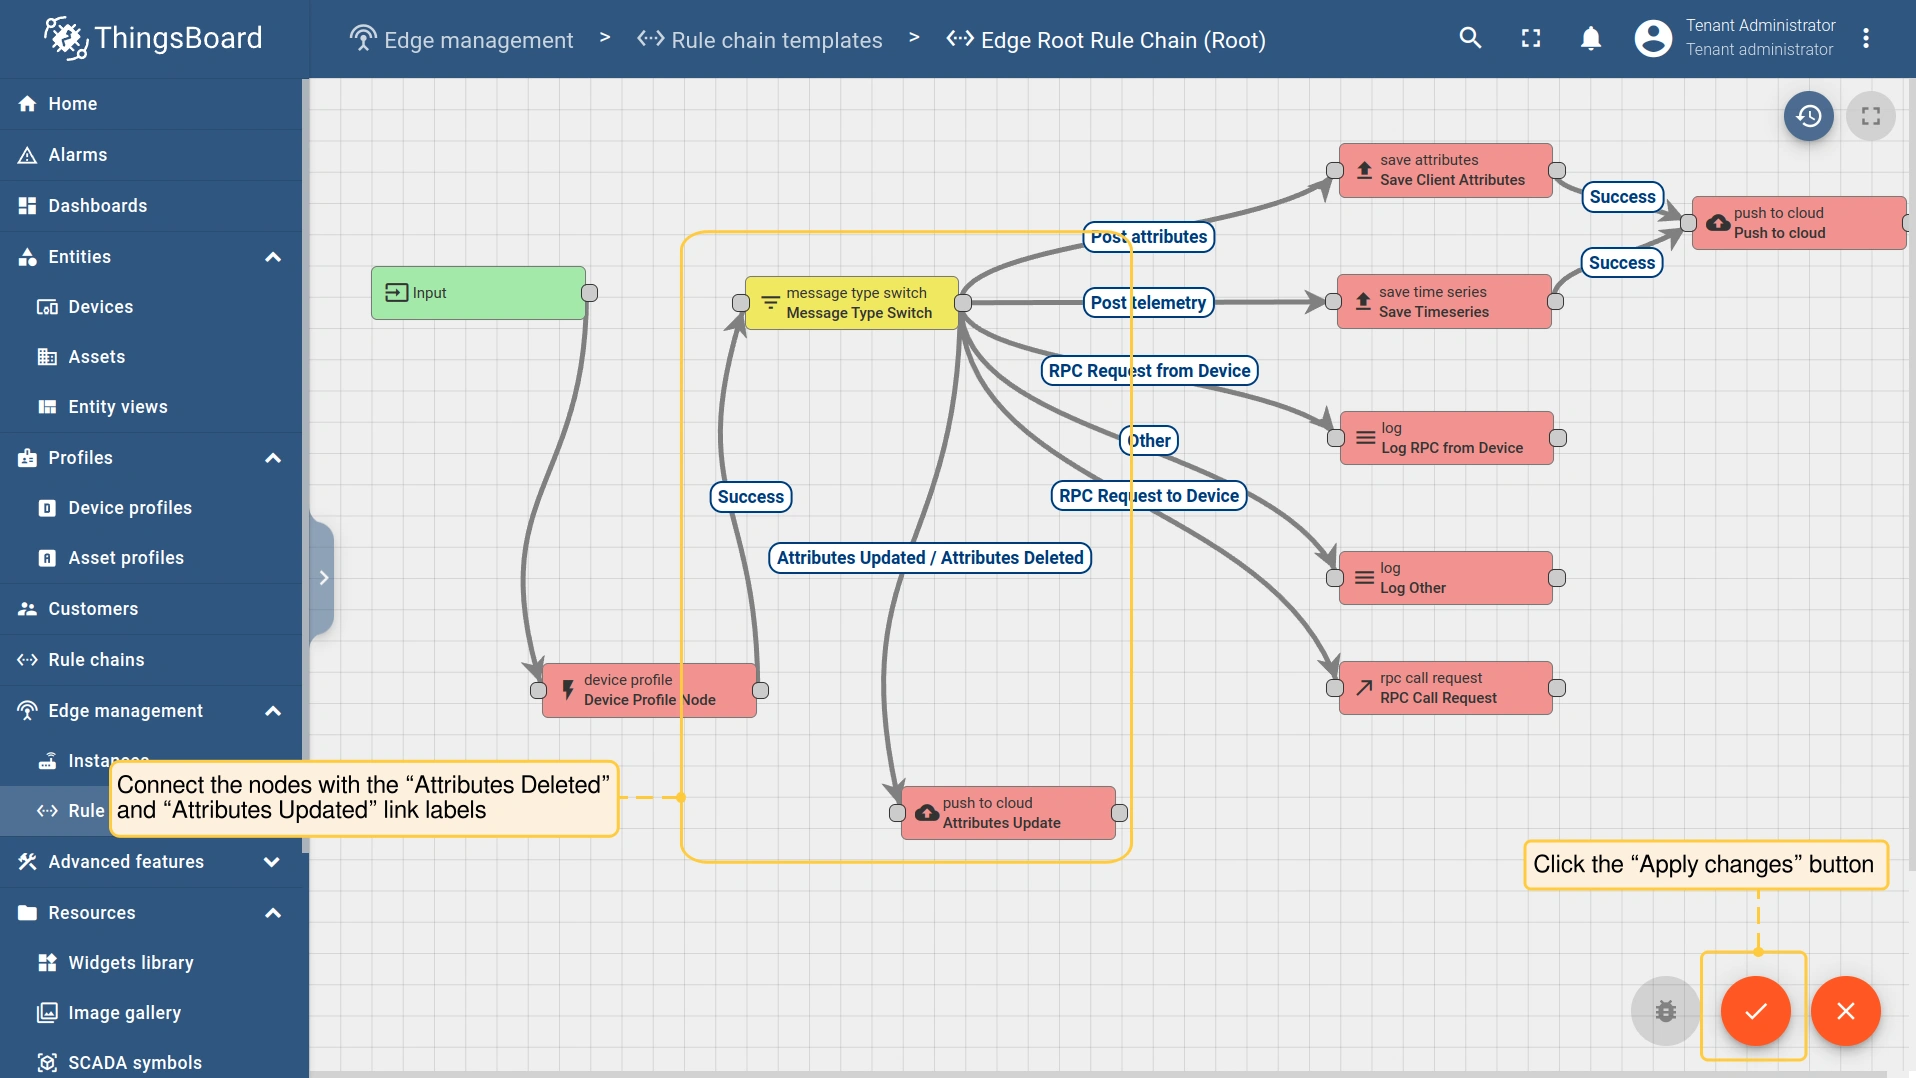
Task: Toggle fullscreen mode from the top header
Action: point(1531,38)
